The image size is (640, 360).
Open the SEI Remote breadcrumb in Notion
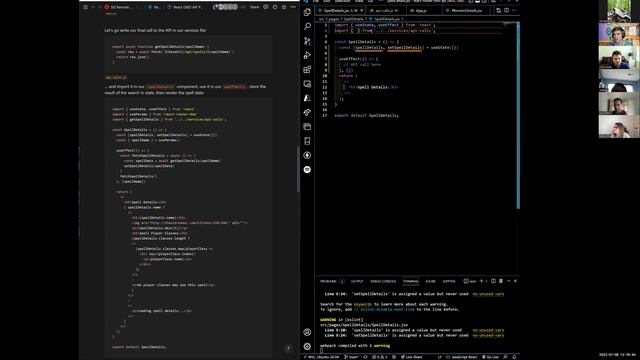pos(118,7)
